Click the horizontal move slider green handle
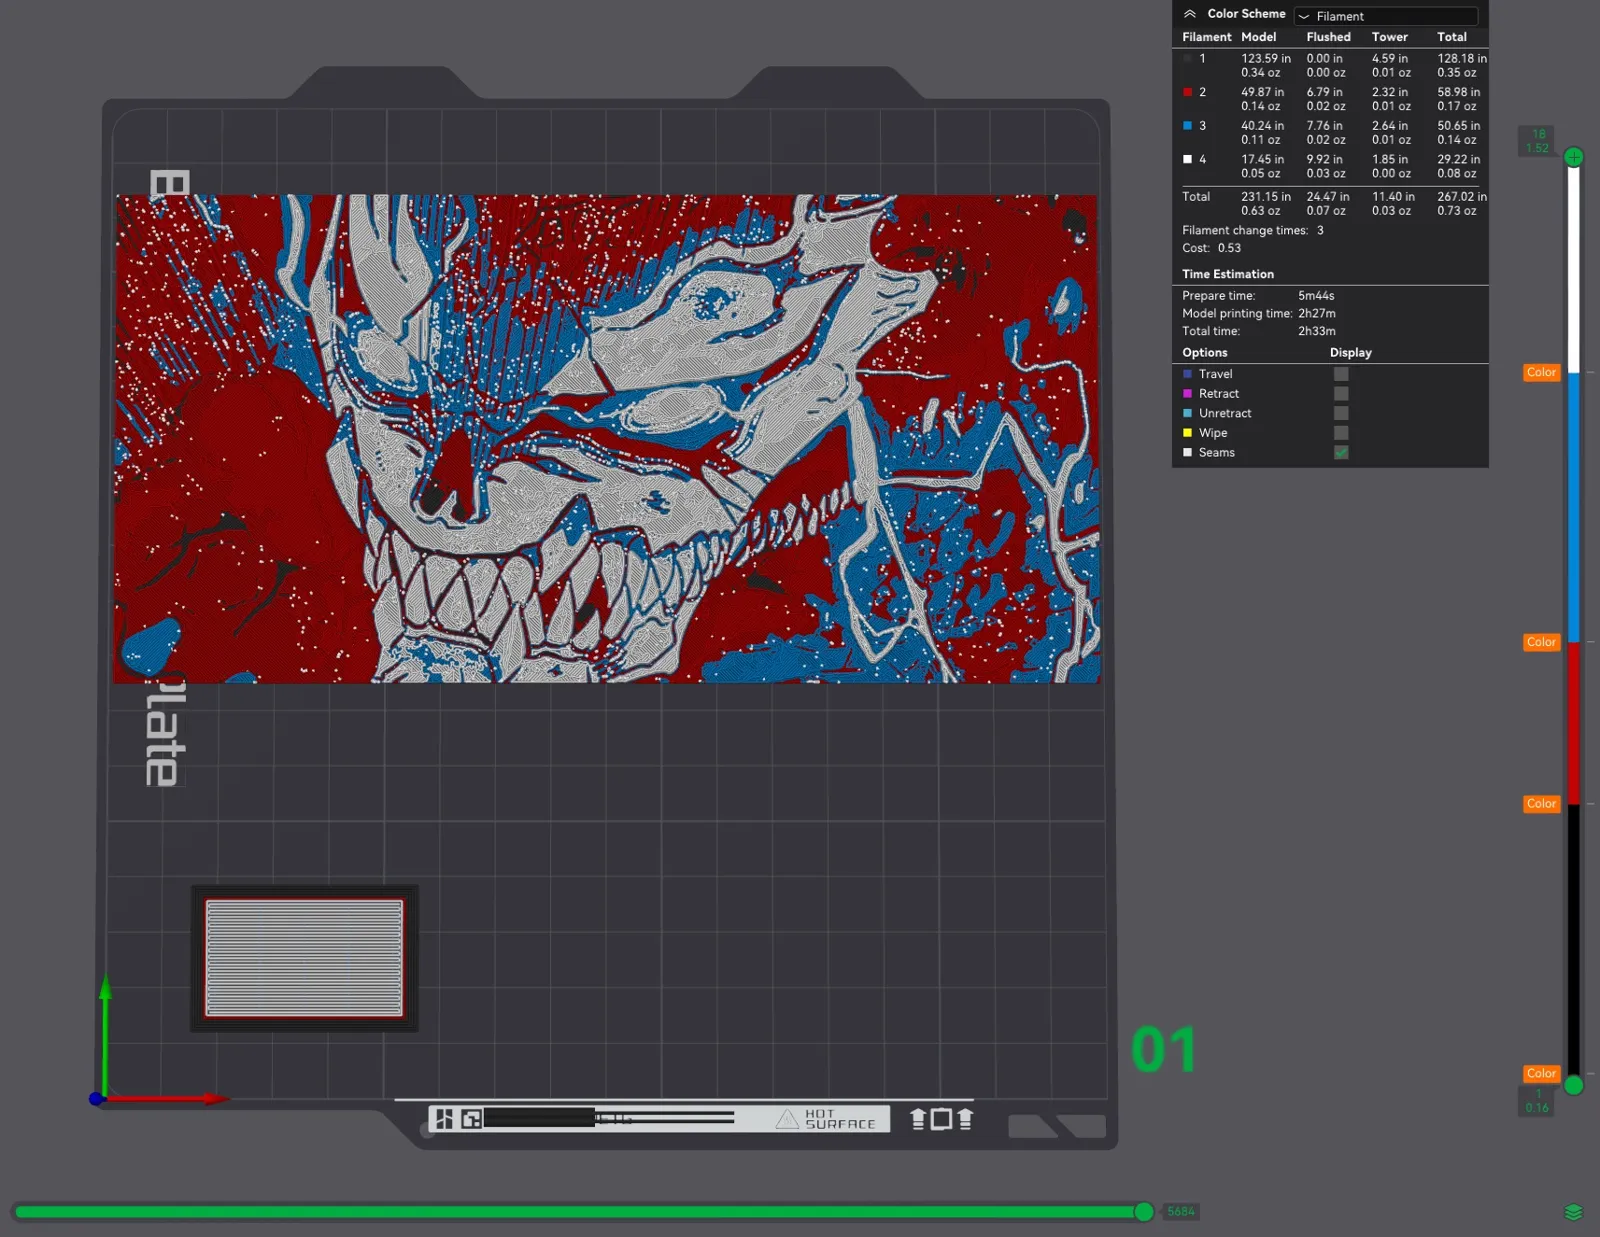This screenshot has width=1600, height=1237. (1144, 1212)
